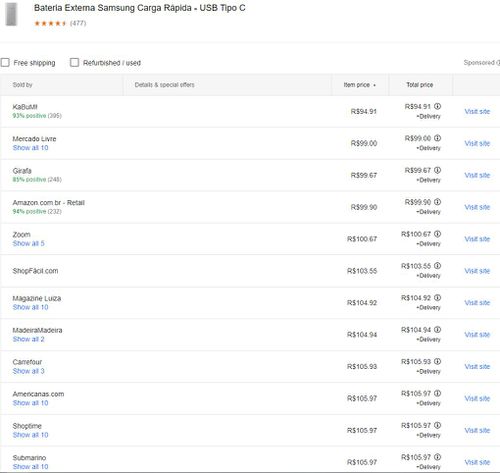Click the (477) reviews count
Screen dimensions: 500x473
click(x=78, y=23)
